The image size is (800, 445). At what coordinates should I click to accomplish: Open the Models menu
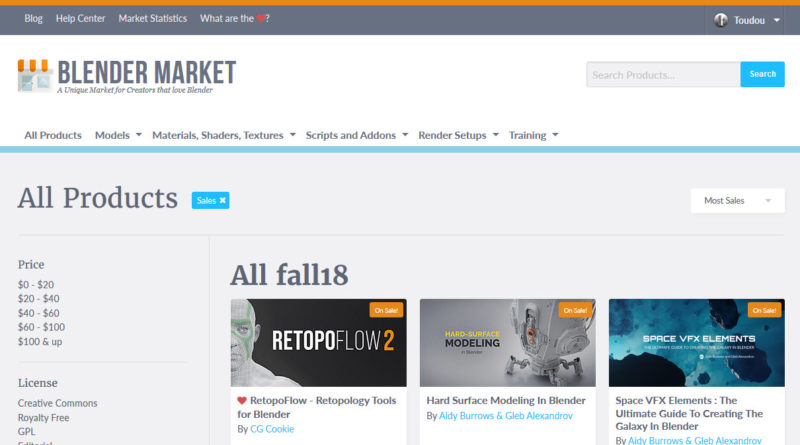[112, 135]
